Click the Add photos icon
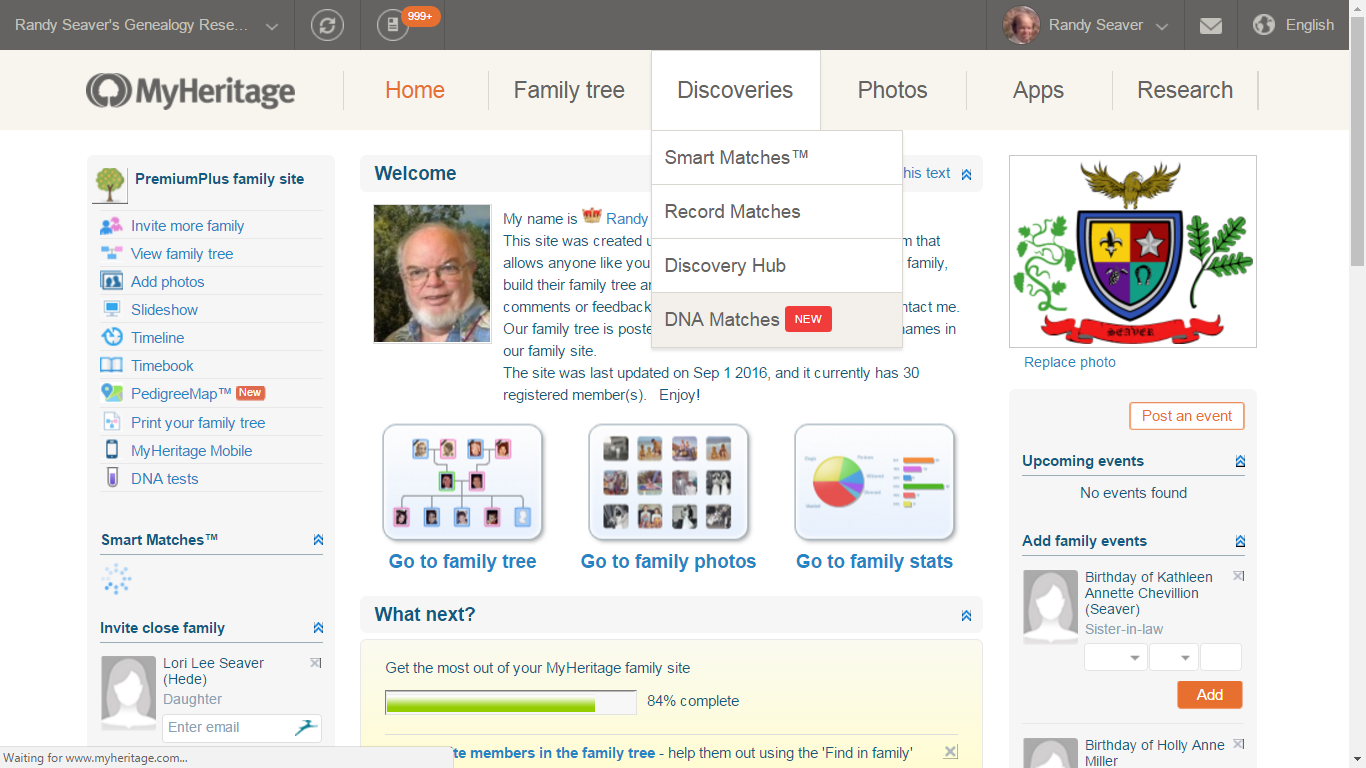The width and height of the screenshot is (1366, 768). 112,282
